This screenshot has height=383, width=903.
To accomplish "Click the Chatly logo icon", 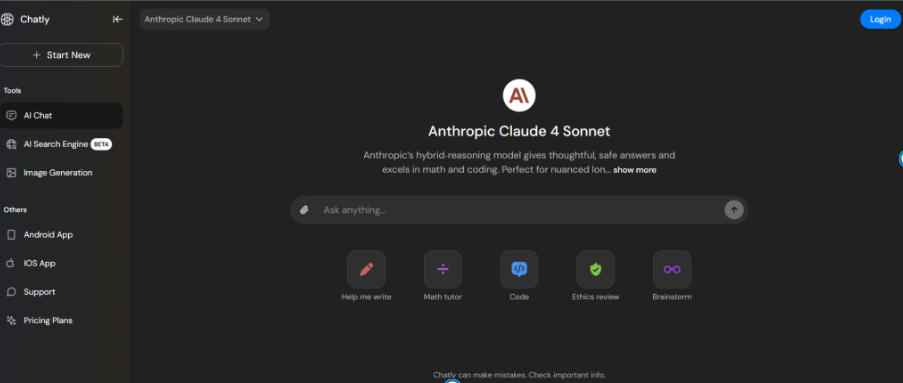I will (7, 20).
